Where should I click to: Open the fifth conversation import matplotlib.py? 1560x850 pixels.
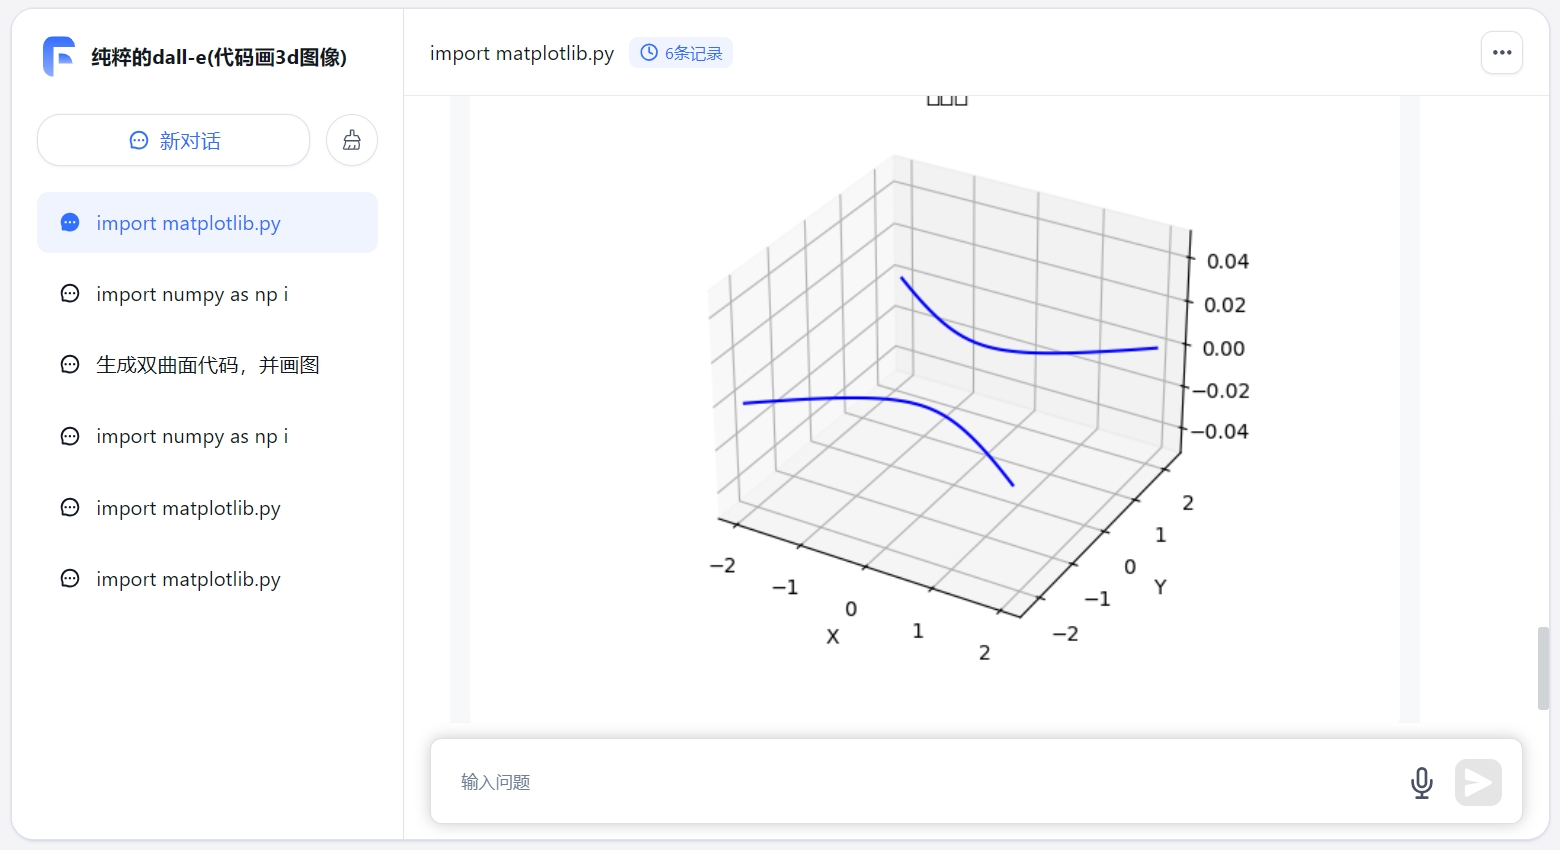[188, 508]
